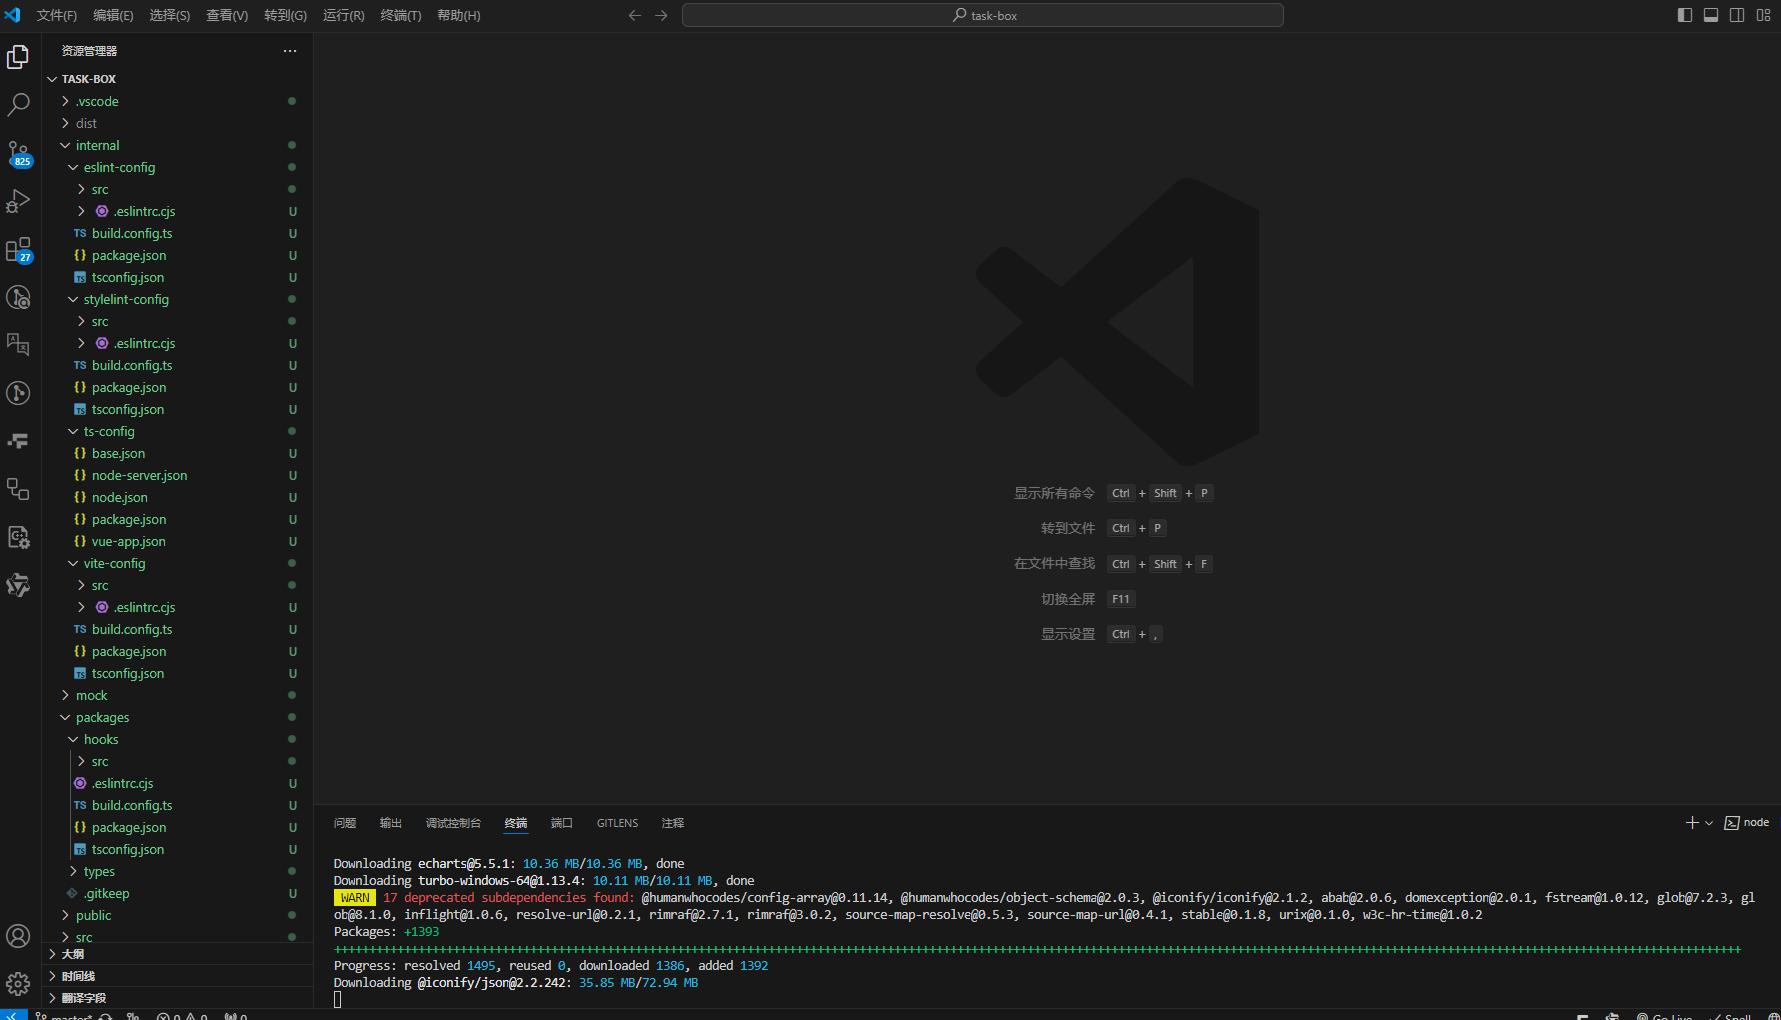Expand the .vscode folder

(x=178, y=101)
